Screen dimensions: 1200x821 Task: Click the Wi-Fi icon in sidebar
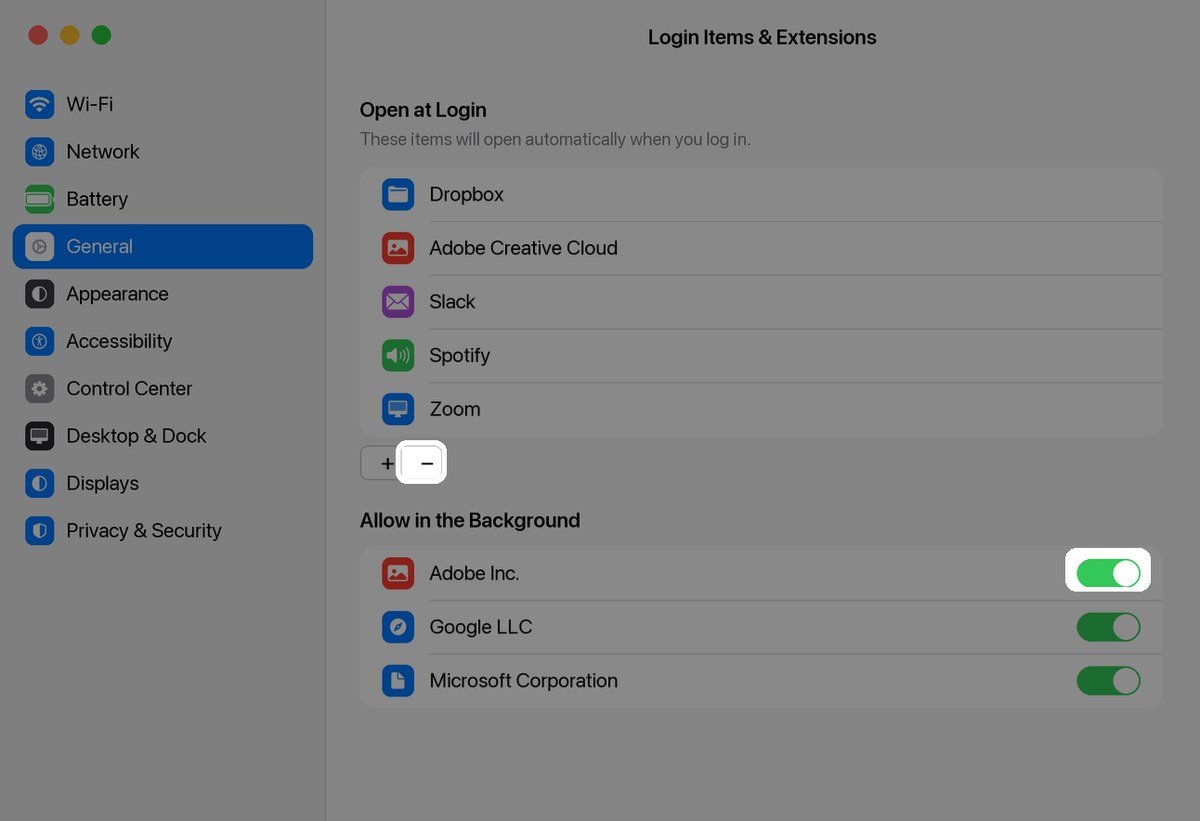tap(39, 104)
